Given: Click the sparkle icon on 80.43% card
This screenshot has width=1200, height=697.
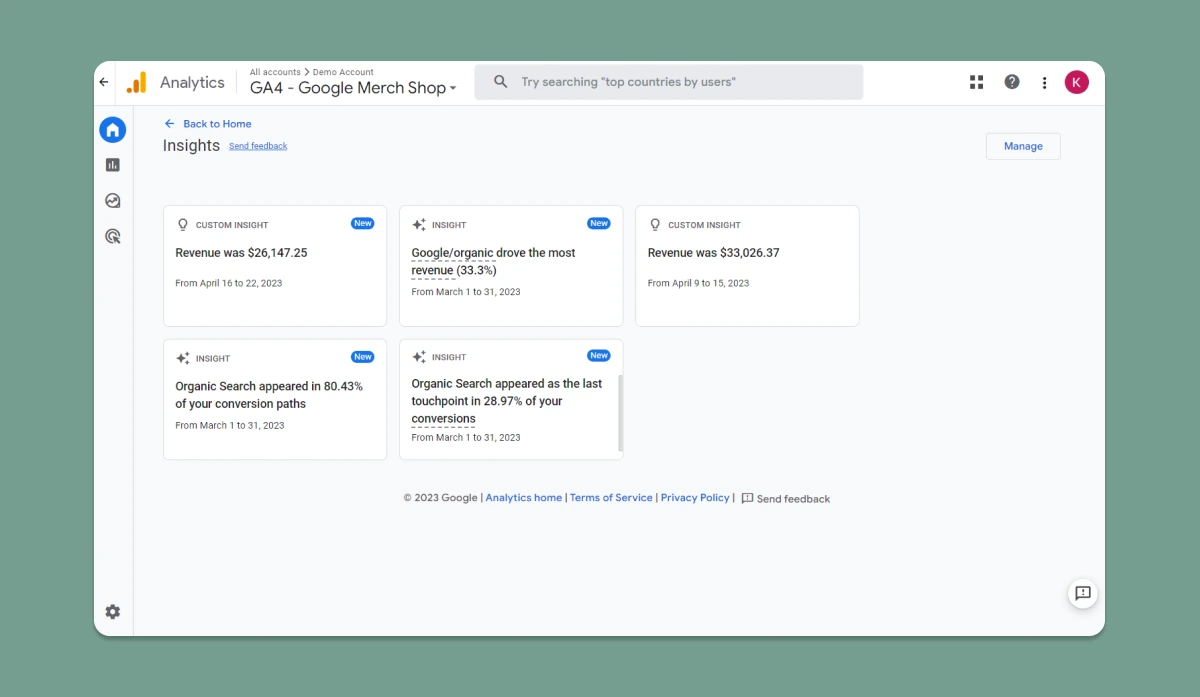Looking at the screenshot, I should (183, 358).
